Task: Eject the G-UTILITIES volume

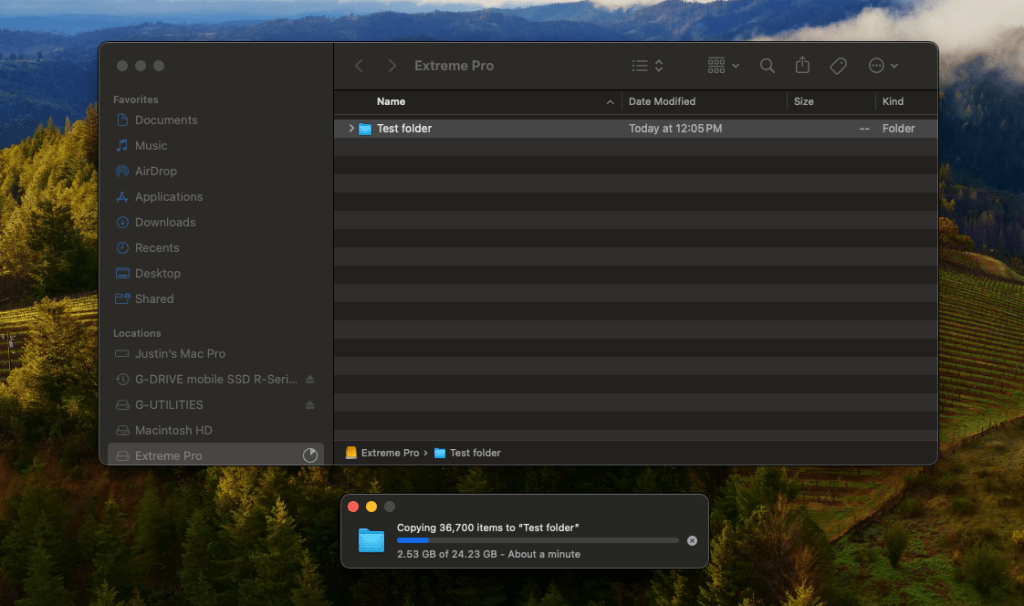Action: pyautogui.click(x=310, y=404)
